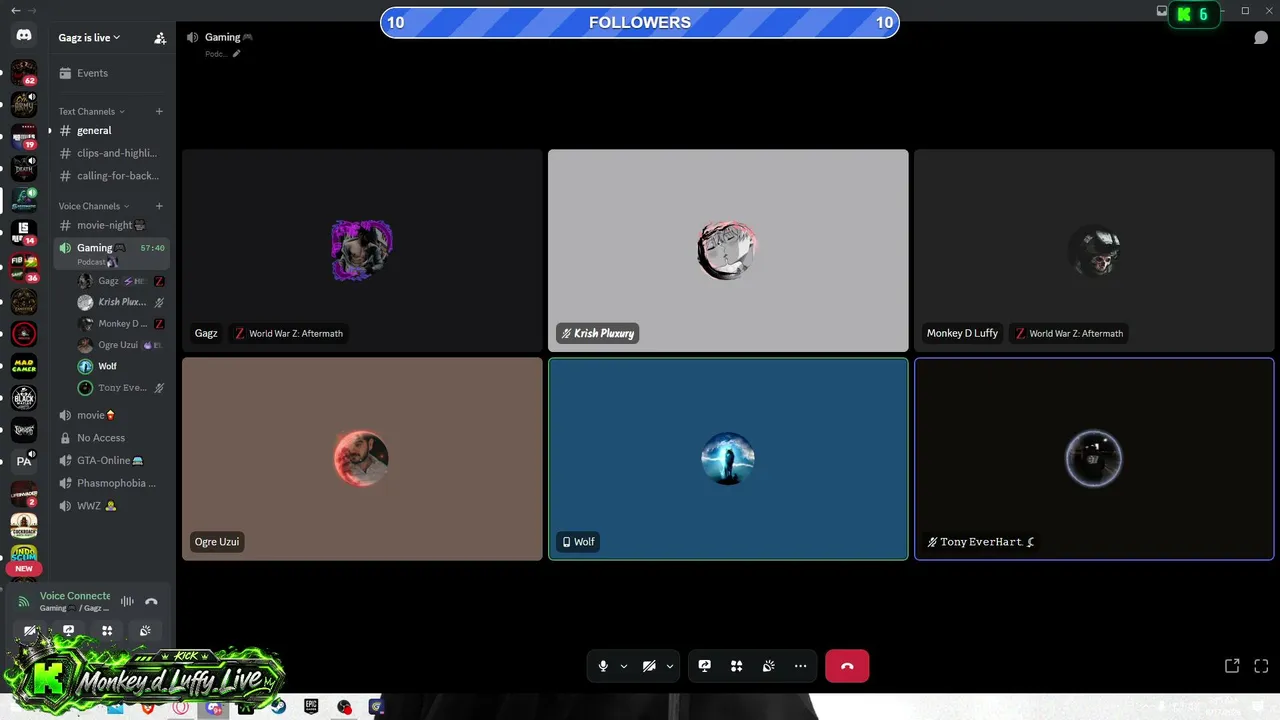Select Ogre Uzui in the voice user list
The image size is (1280, 720).
point(121,345)
